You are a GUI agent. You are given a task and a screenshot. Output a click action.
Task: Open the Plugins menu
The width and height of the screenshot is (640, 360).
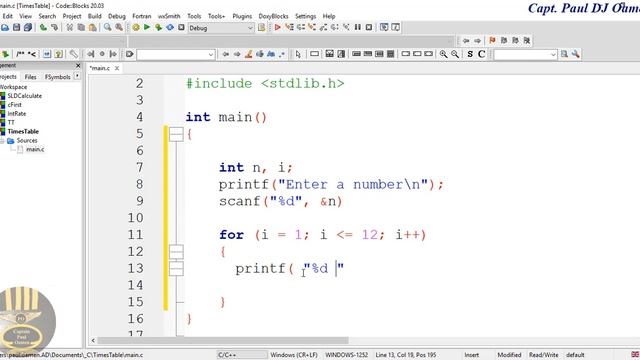click(242, 16)
